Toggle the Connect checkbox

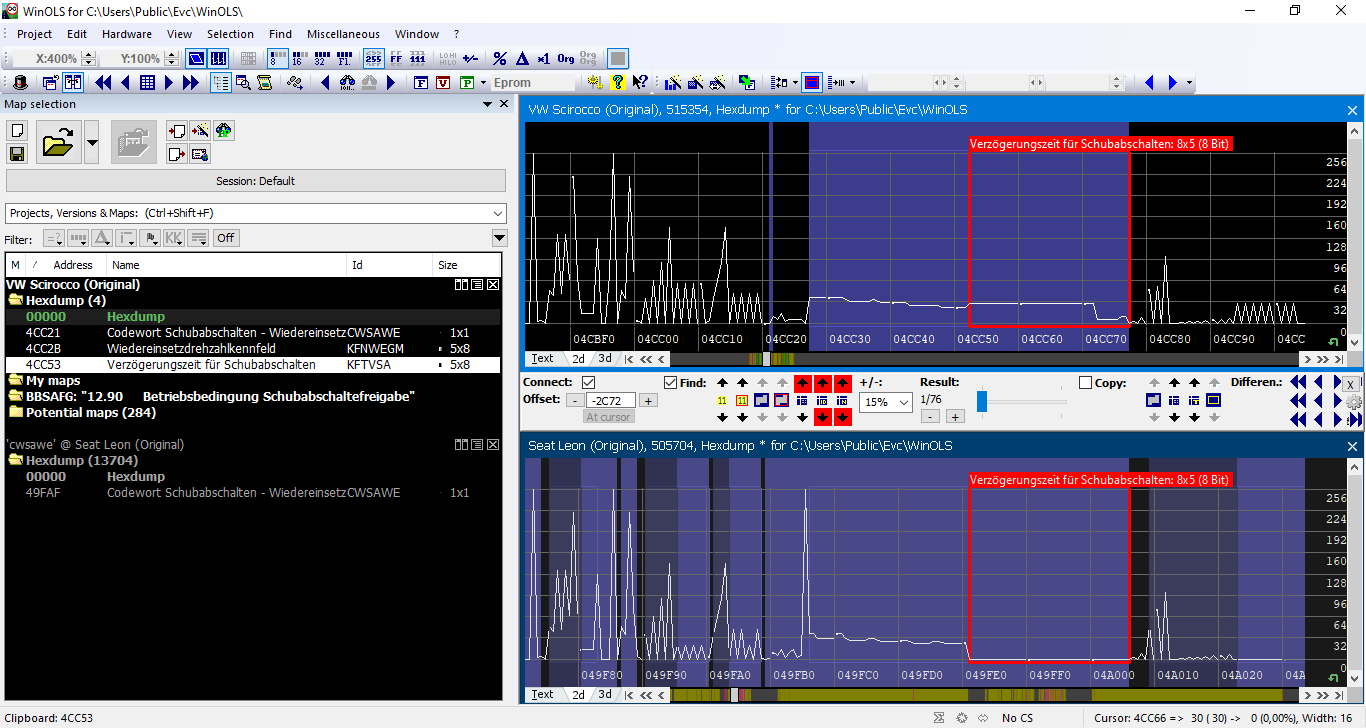tap(588, 382)
